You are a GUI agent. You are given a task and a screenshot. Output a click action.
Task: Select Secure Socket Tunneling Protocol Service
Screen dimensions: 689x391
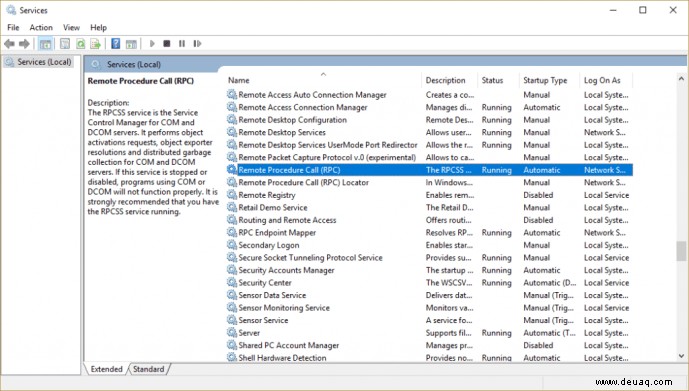pos(310,257)
